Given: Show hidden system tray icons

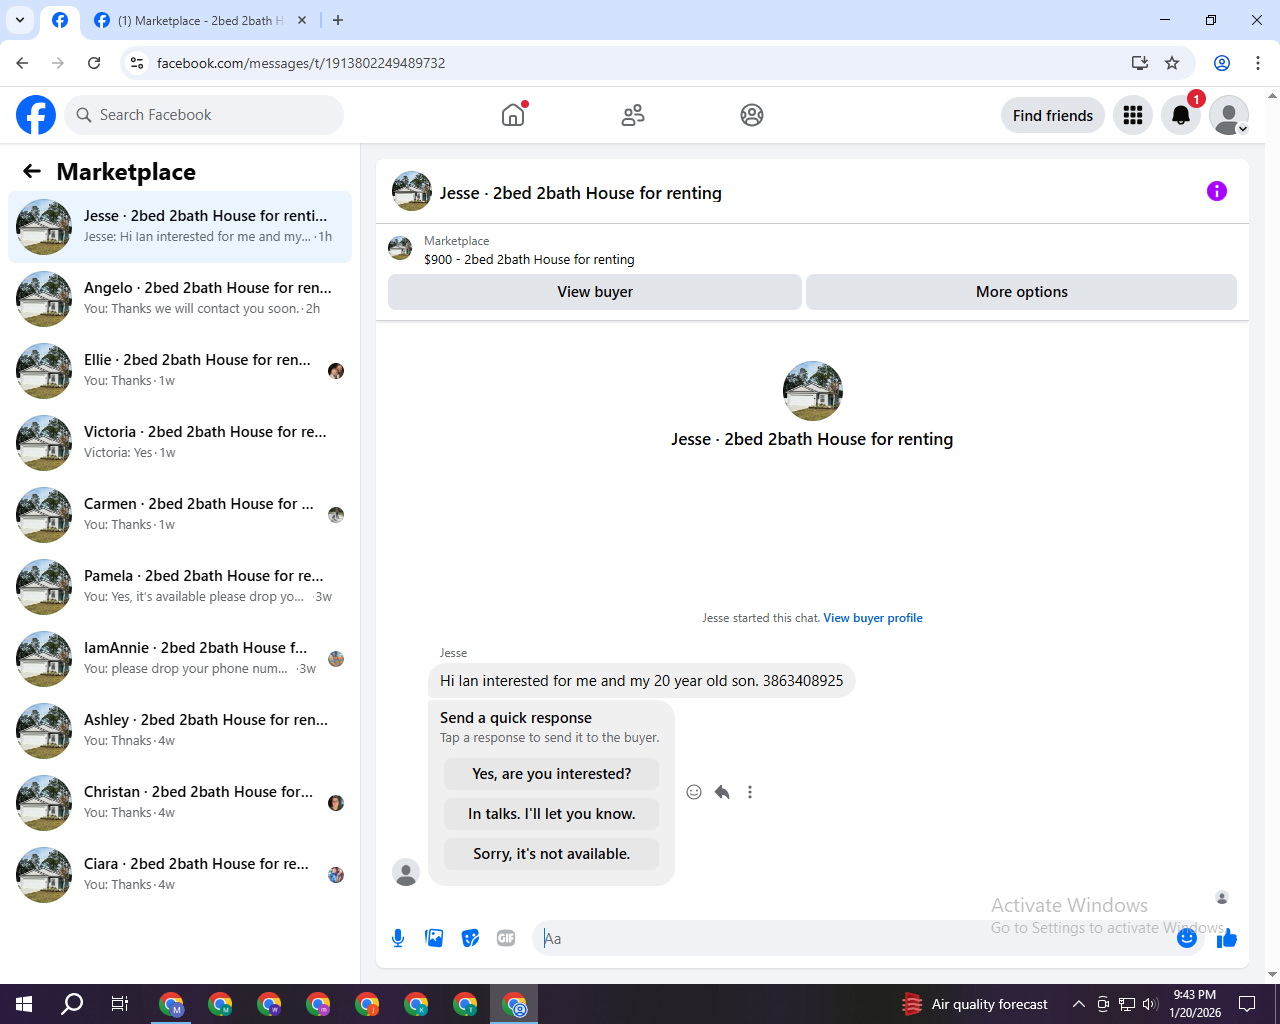Looking at the screenshot, I should click(1078, 1004).
